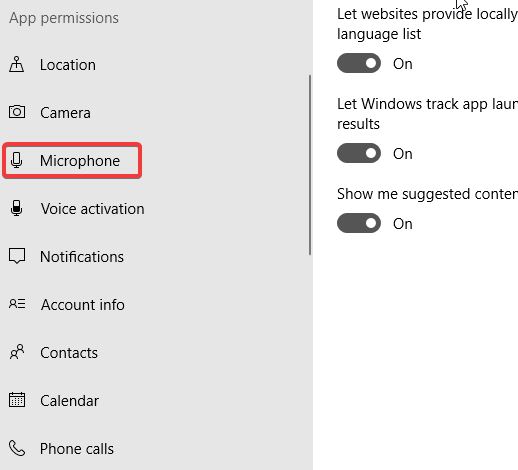Open the Voice activation settings
Screen dimensions: 518x470
tap(93, 209)
